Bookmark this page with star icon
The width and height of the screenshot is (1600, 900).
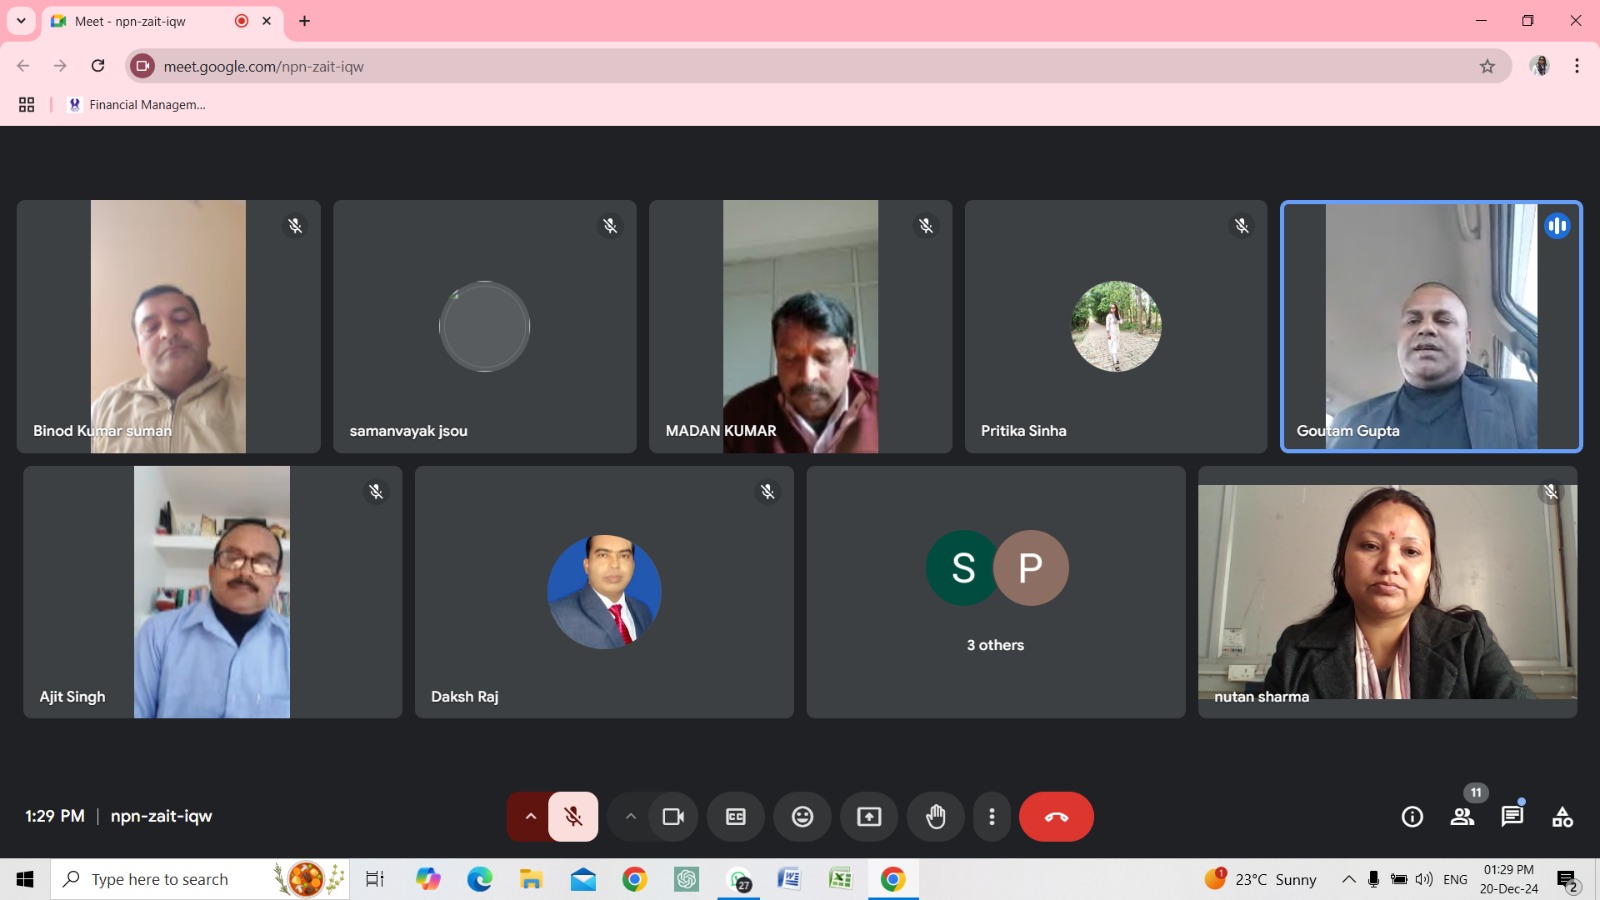pyautogui.click(x=1487, y=66)
